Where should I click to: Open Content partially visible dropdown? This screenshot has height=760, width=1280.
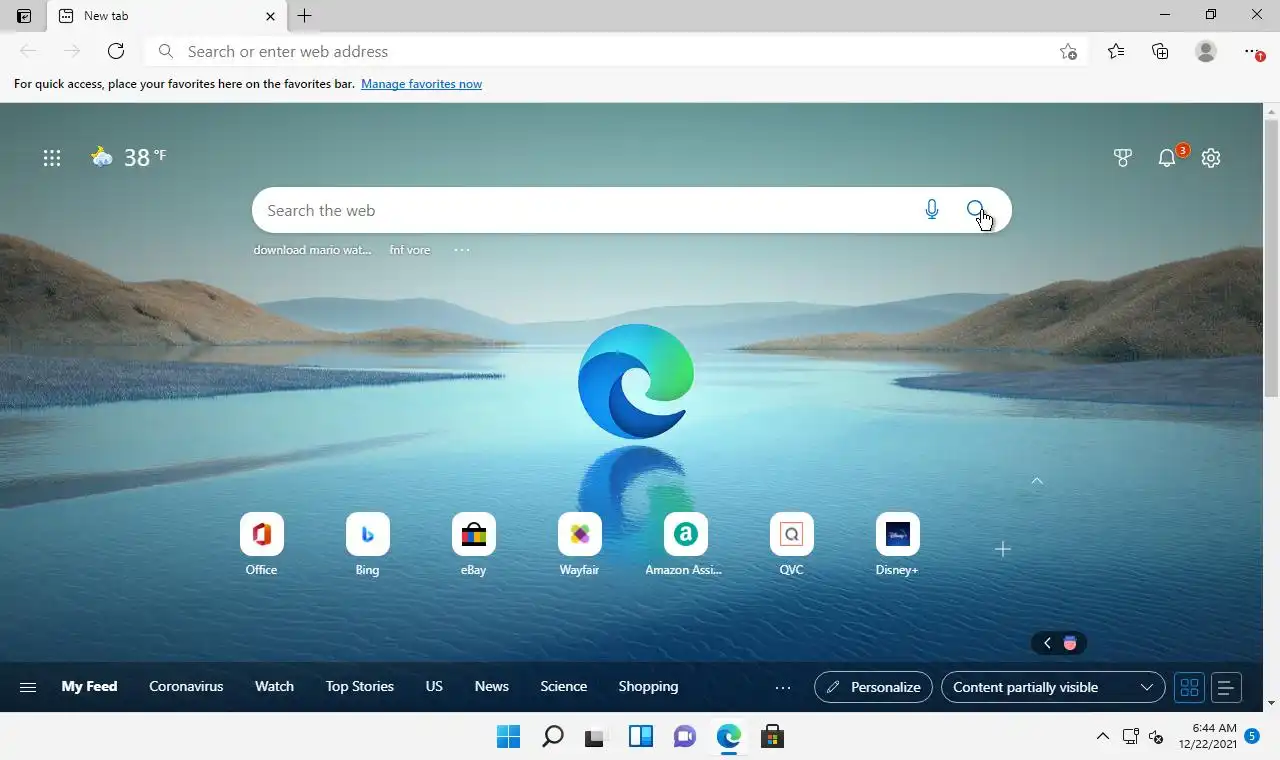pos(1053,687)
